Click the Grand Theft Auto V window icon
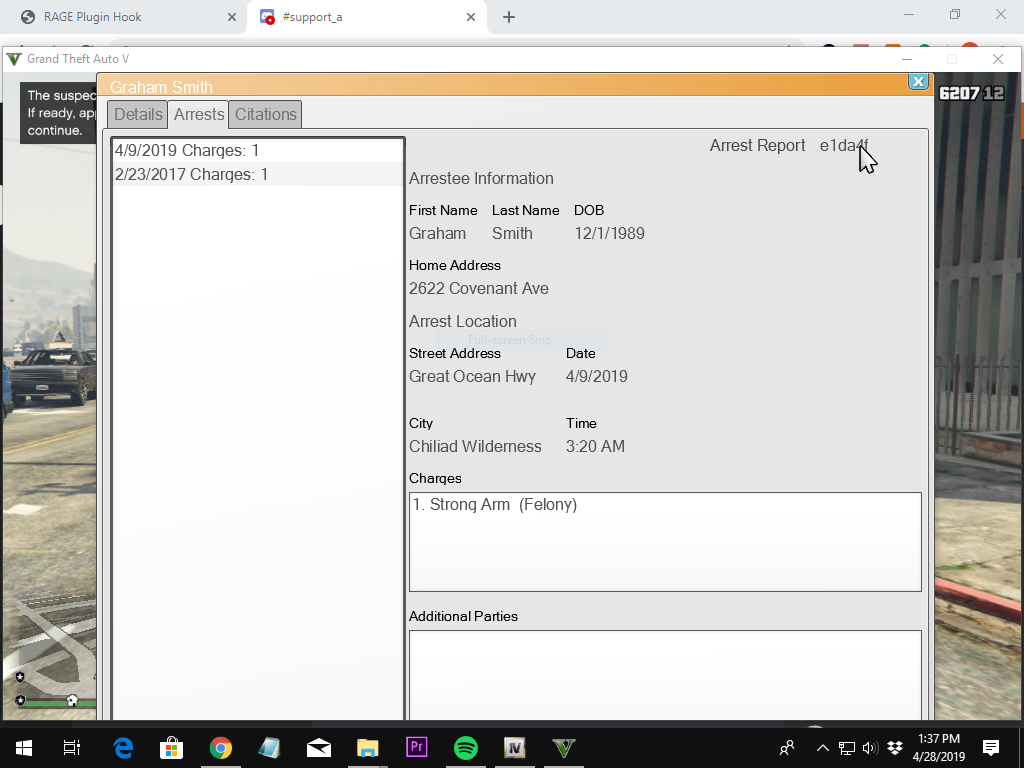This screenshot has height=768, width=1024. pyautogui.click(x=14, y=59)
